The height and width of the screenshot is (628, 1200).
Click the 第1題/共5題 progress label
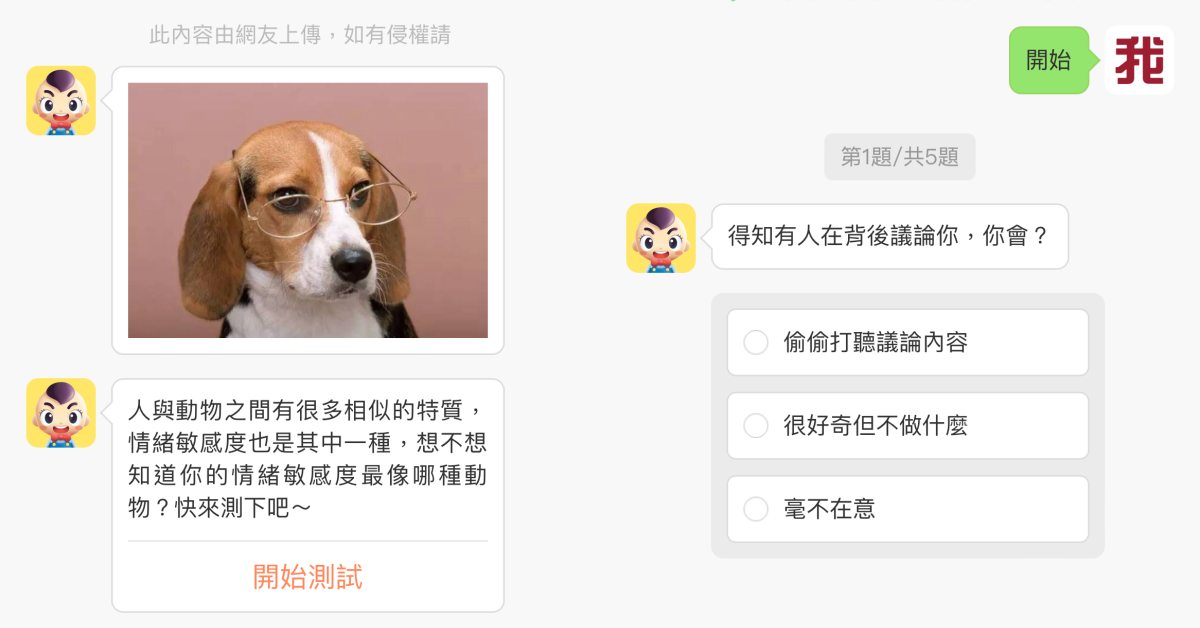(x=900, y=157)
